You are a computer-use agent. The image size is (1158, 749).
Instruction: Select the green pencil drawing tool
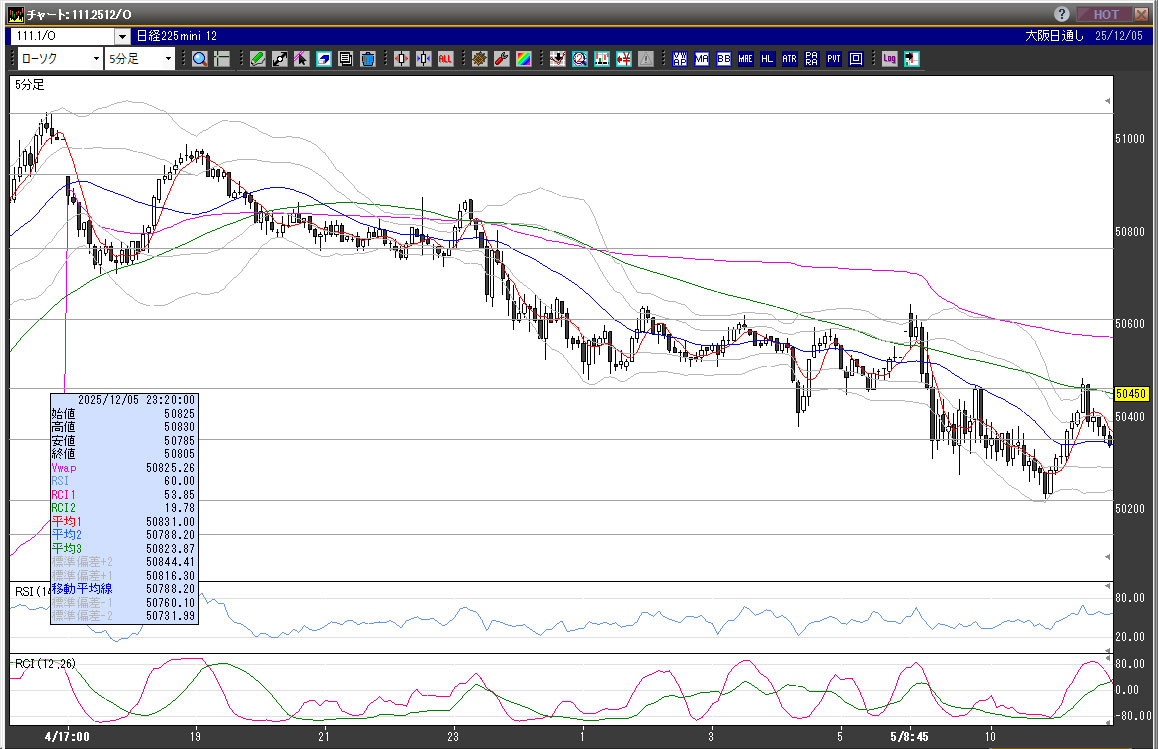pyautogui.click(x=258, y=59)
